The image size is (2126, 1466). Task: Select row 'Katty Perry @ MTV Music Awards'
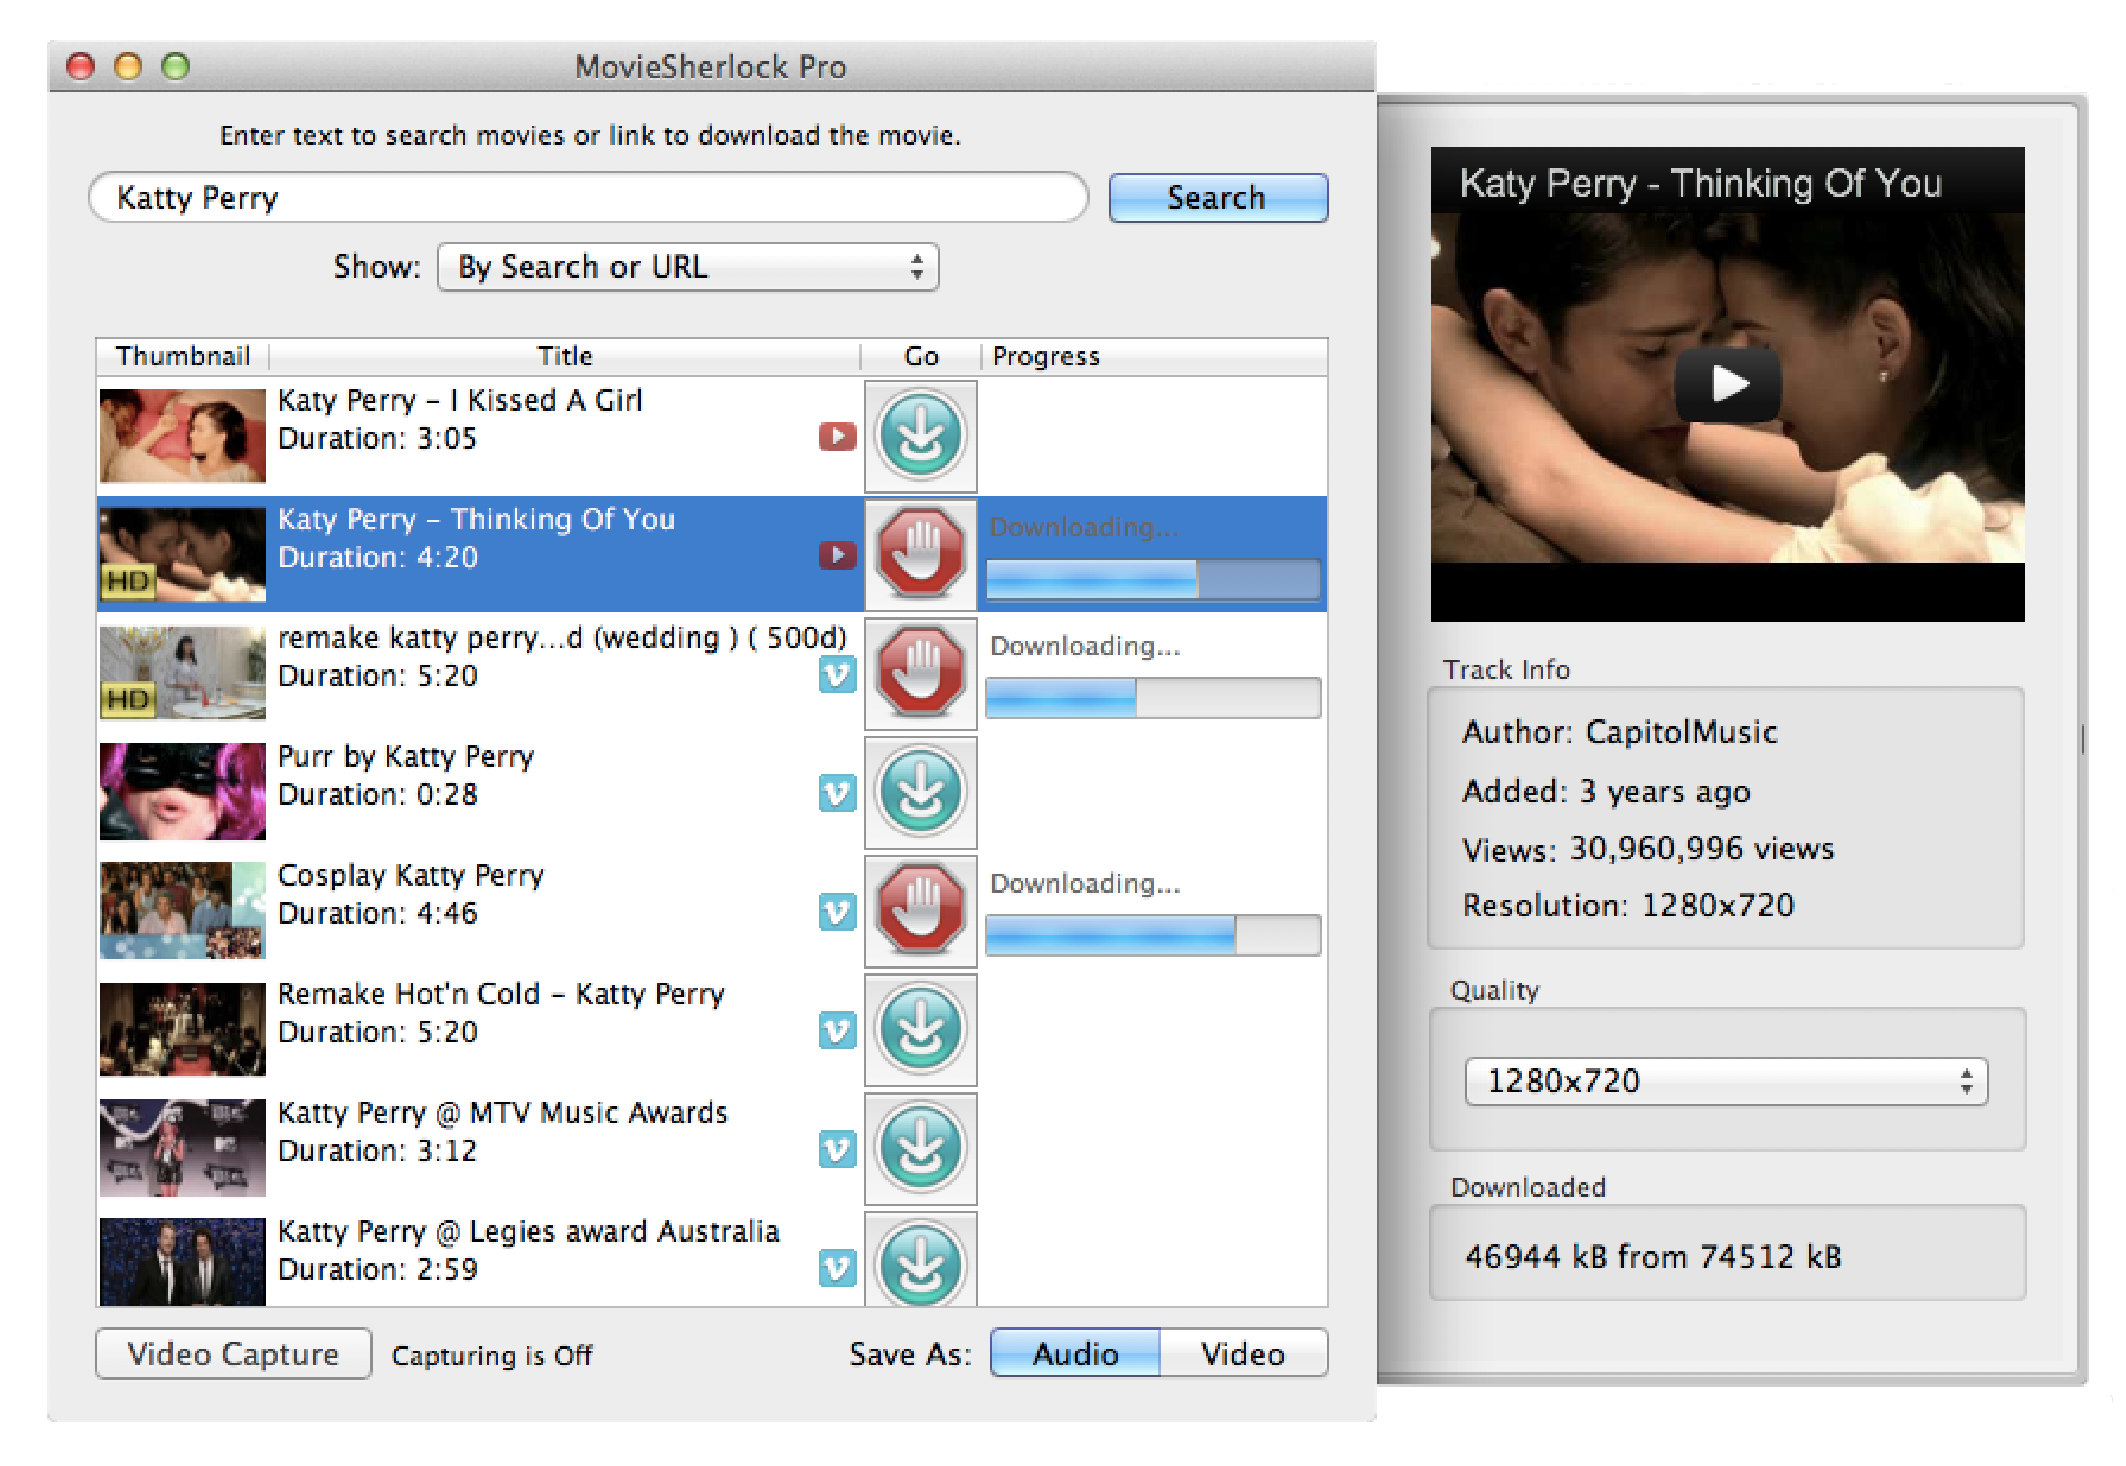tap(712, 1148)
